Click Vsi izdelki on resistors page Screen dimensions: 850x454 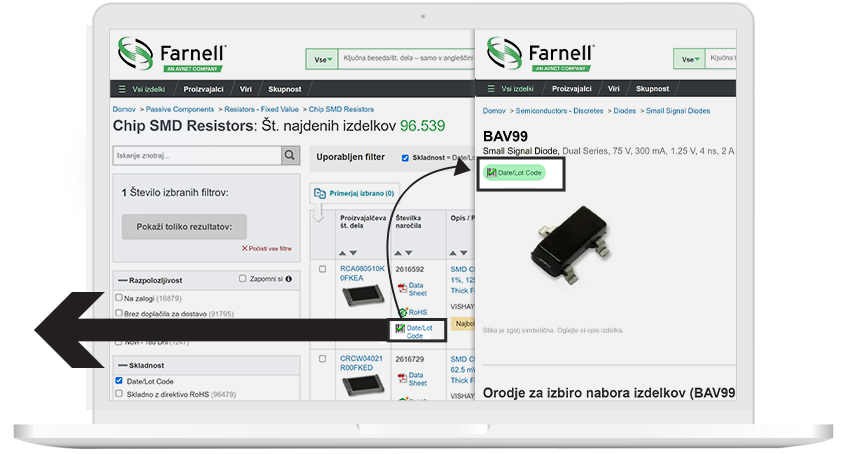[149, 89]
